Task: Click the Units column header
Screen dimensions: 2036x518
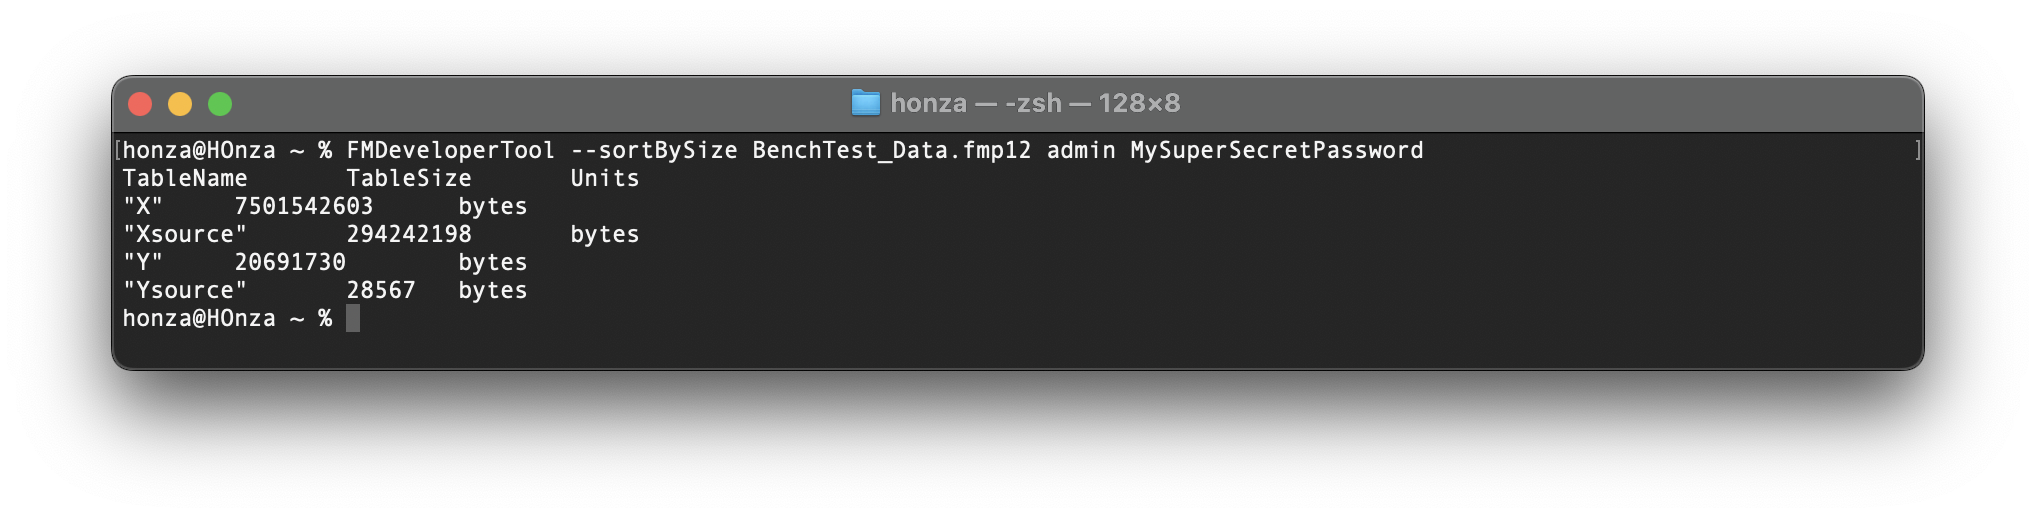Action: coord(604,179)
